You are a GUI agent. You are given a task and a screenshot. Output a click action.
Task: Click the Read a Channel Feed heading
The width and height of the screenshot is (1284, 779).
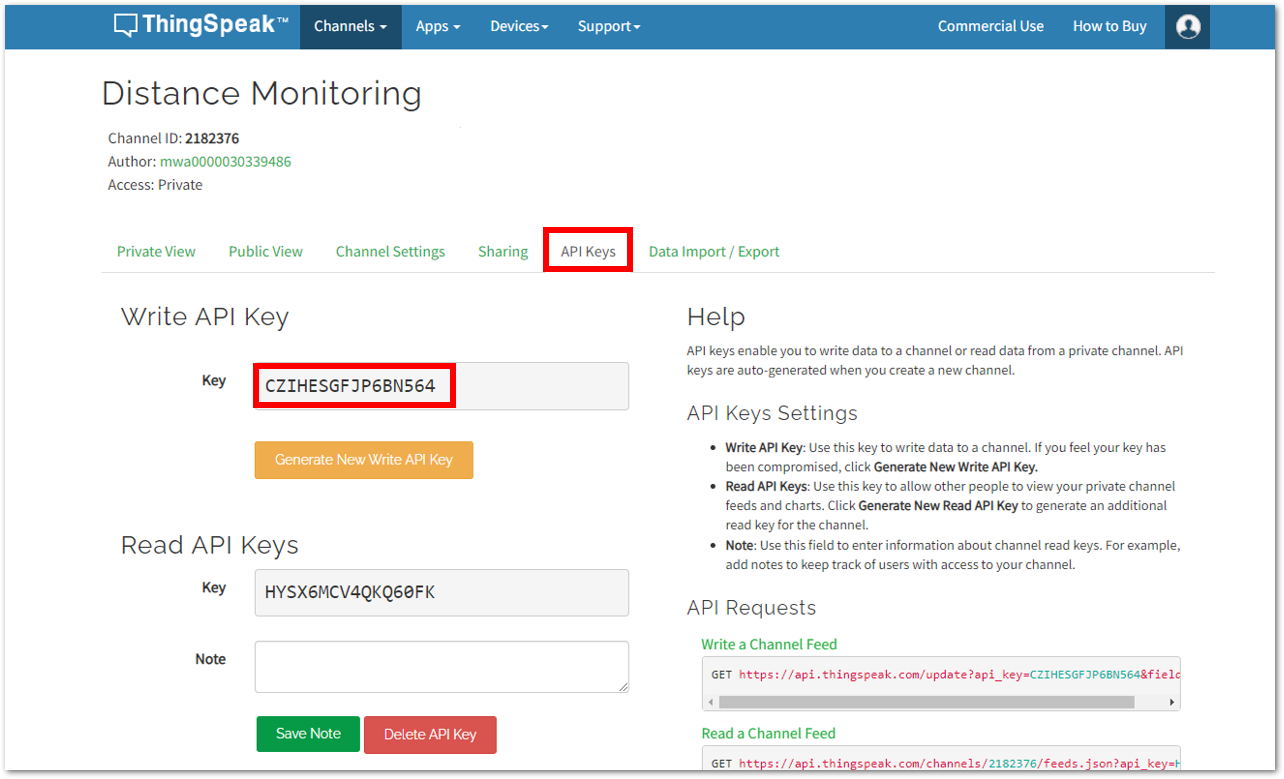768,733
